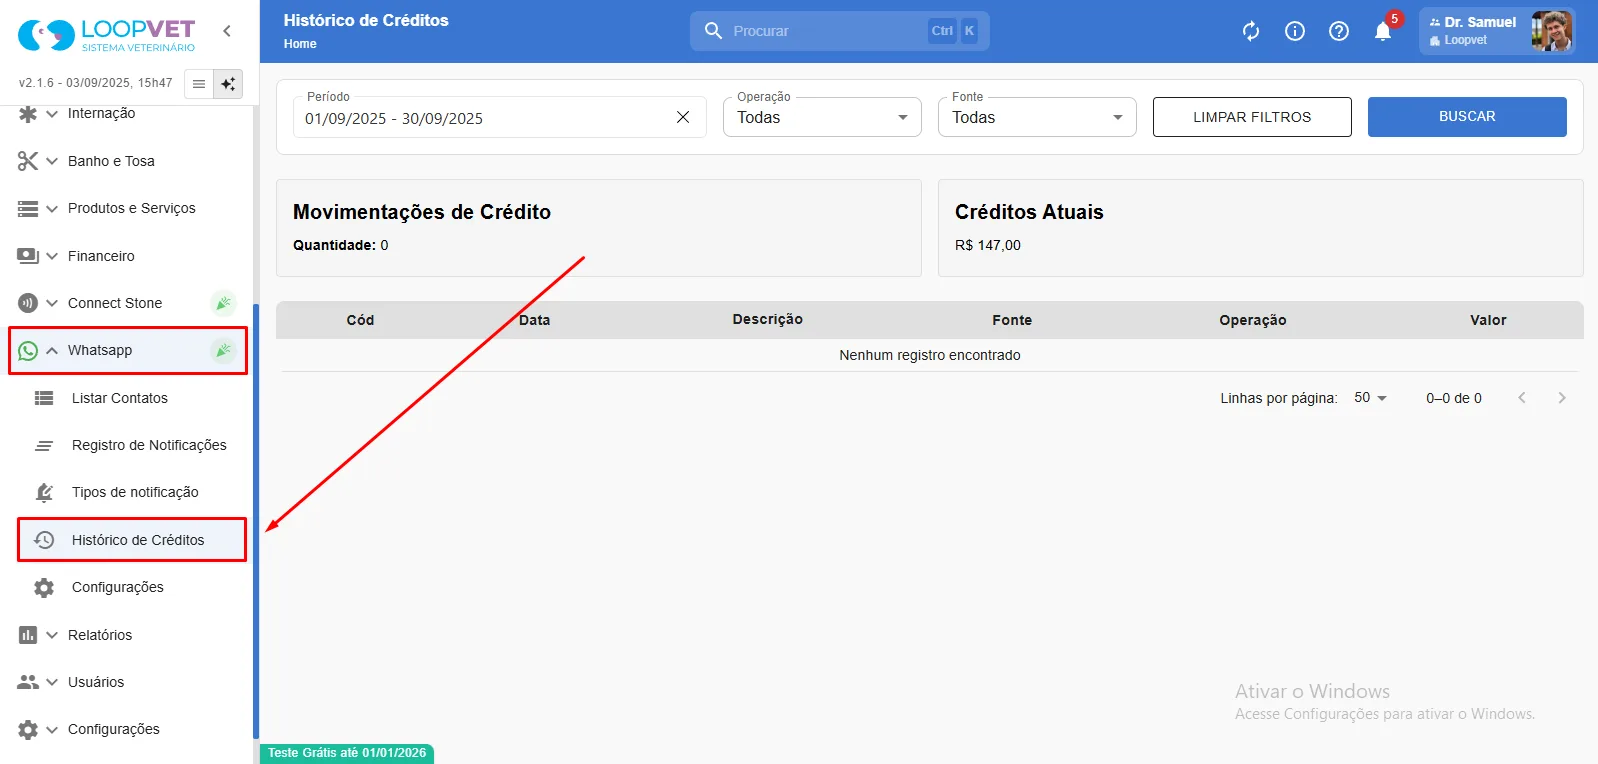Expand the Financeiro chevron

tap(52, 256)
